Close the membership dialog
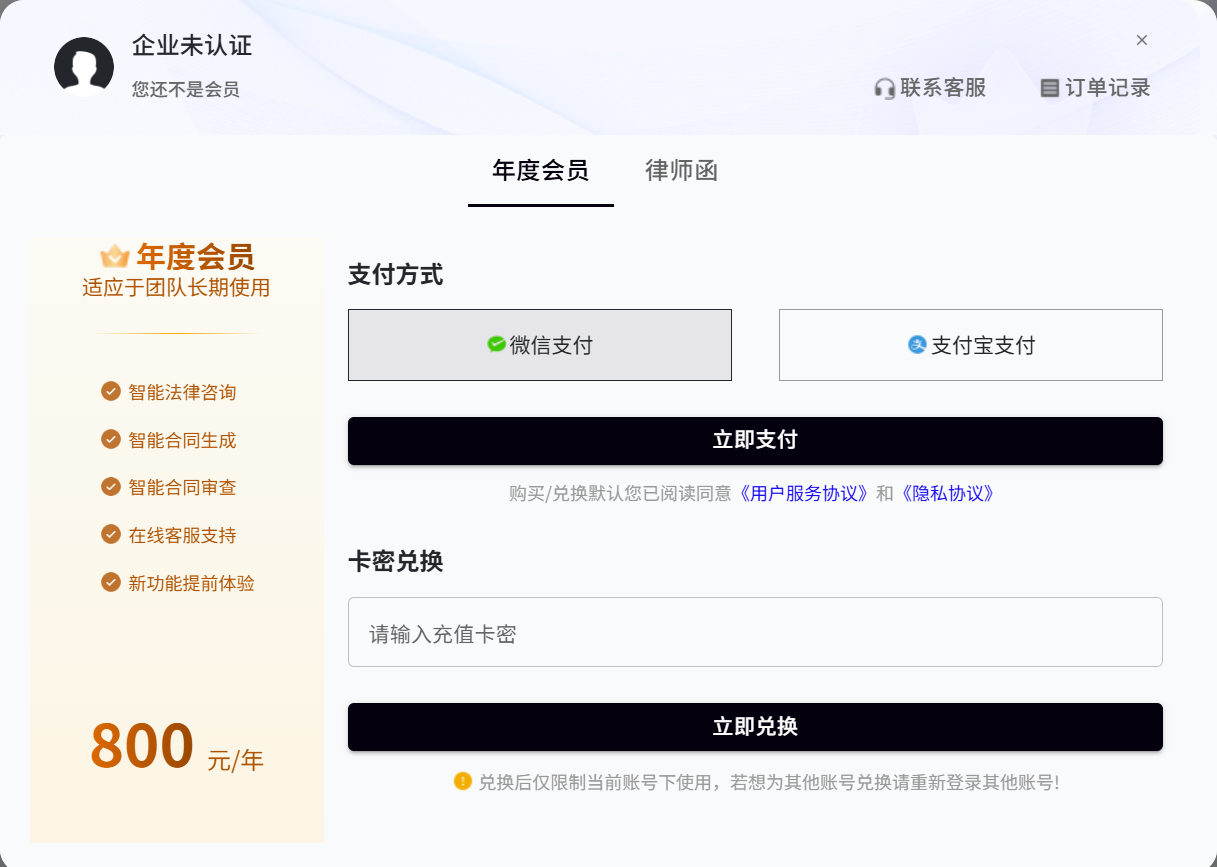The image size is (1217, 867). (1142, 40)
